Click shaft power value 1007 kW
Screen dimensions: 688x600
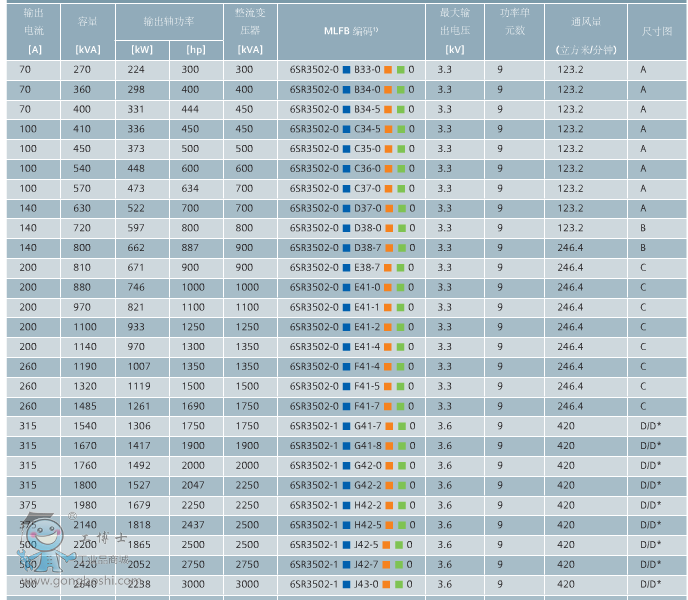pyautogui.click(x=139, y=366)
